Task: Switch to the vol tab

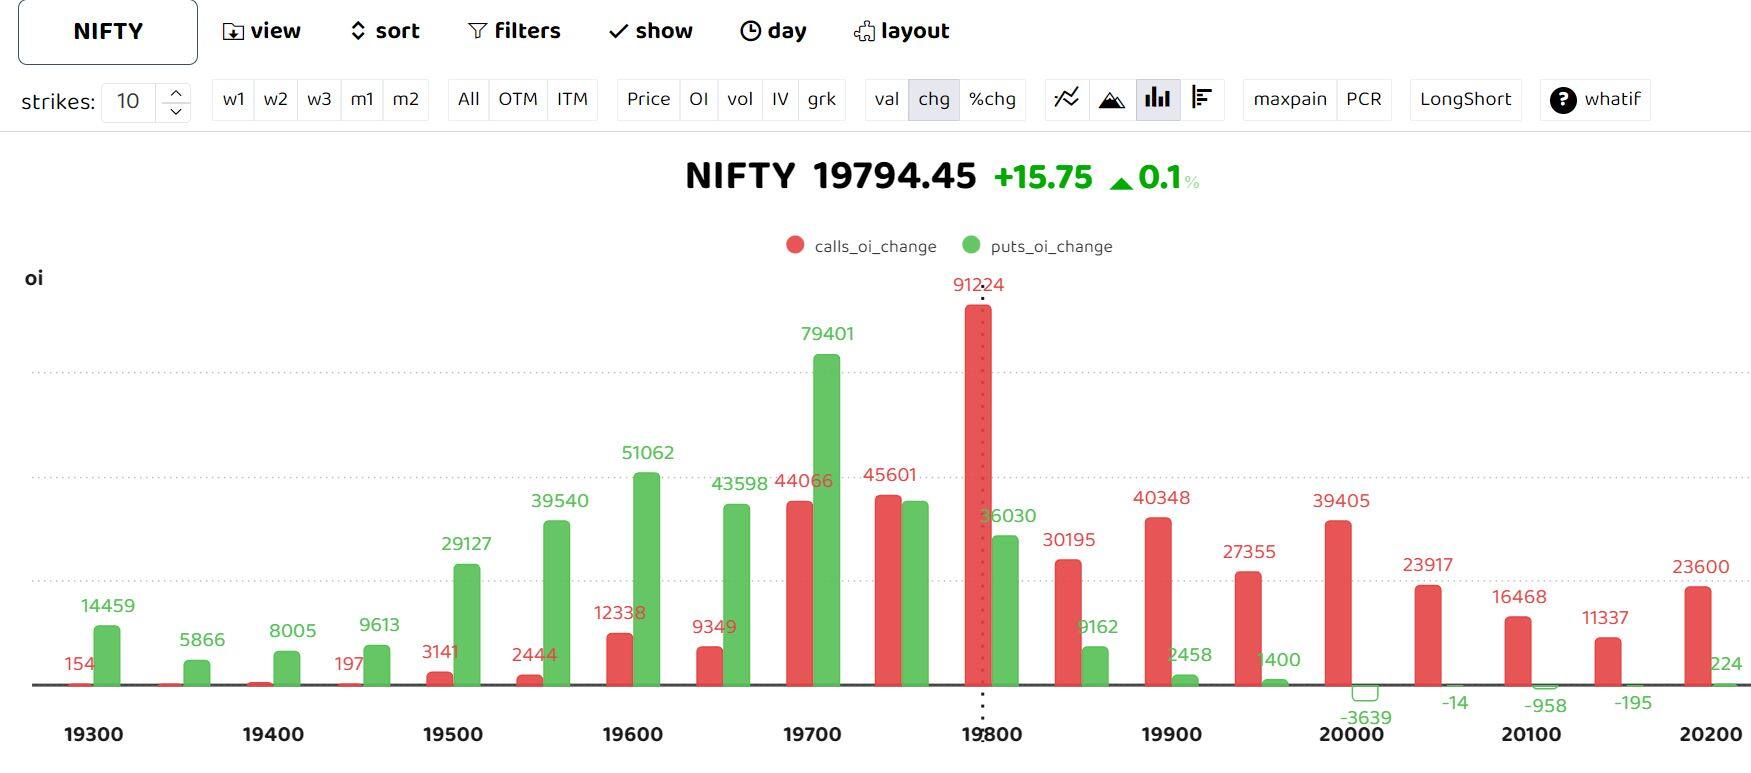Action: click(740, 99)
